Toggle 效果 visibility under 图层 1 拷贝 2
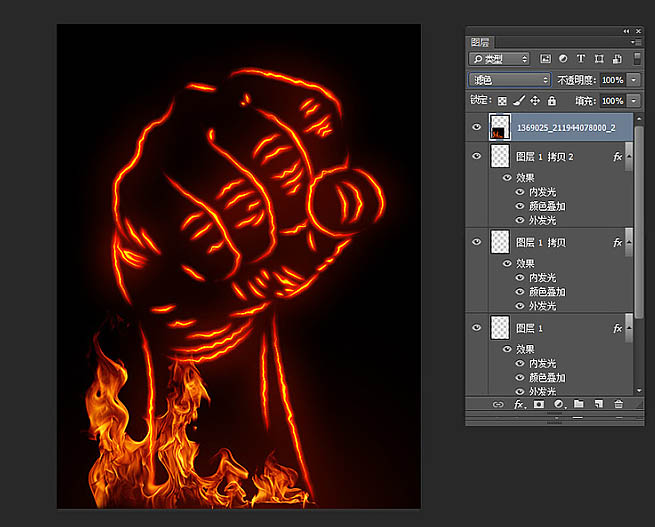655x527 pixels. pos(507,177)
